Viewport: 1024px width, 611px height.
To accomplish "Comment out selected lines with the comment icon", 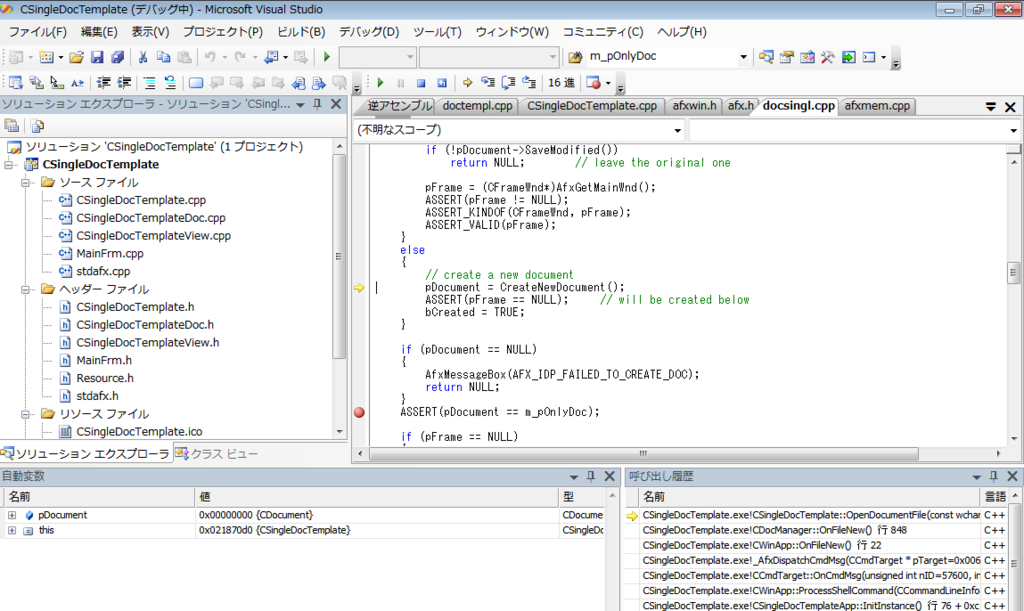I will (x=150, y=83).
